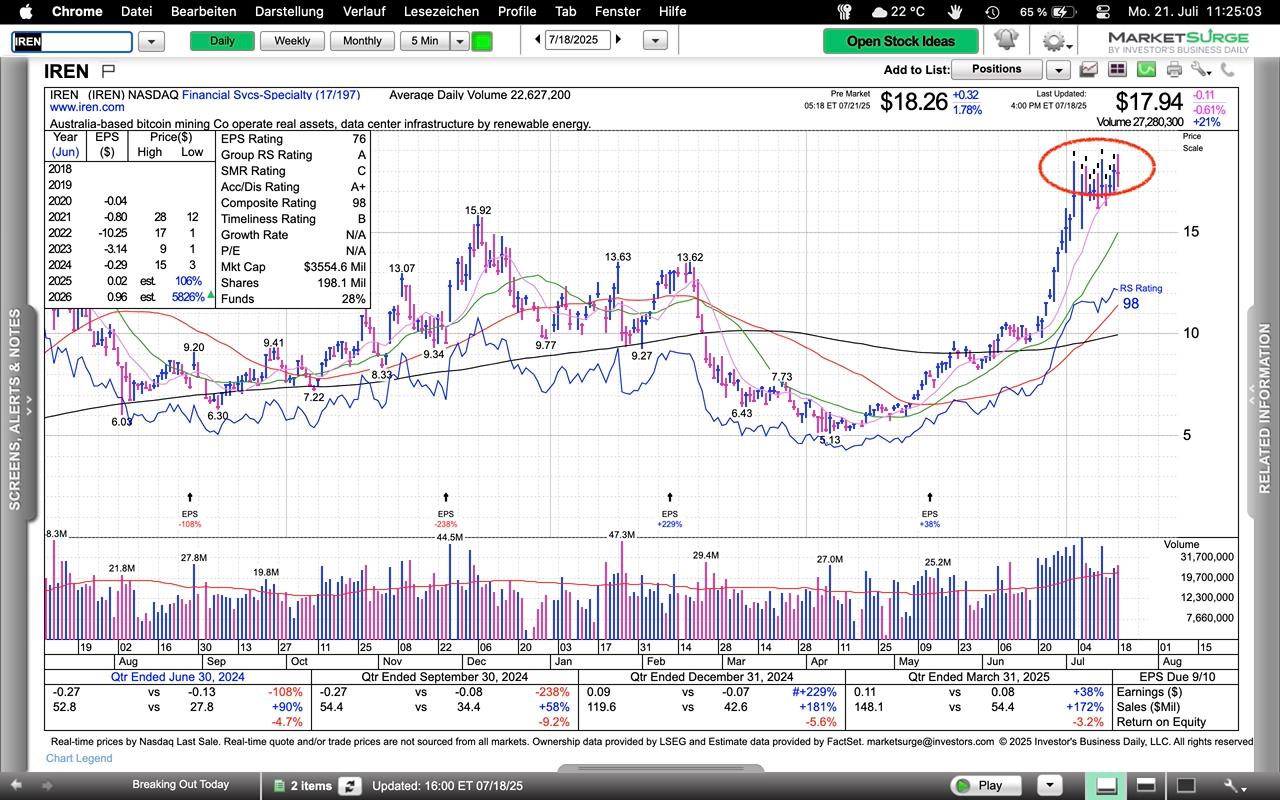Image resolution: width=1280 pixels, height=800 pixels.
Task: Open the Verlauf menu in Chrome
Action: tap(363, 11)
